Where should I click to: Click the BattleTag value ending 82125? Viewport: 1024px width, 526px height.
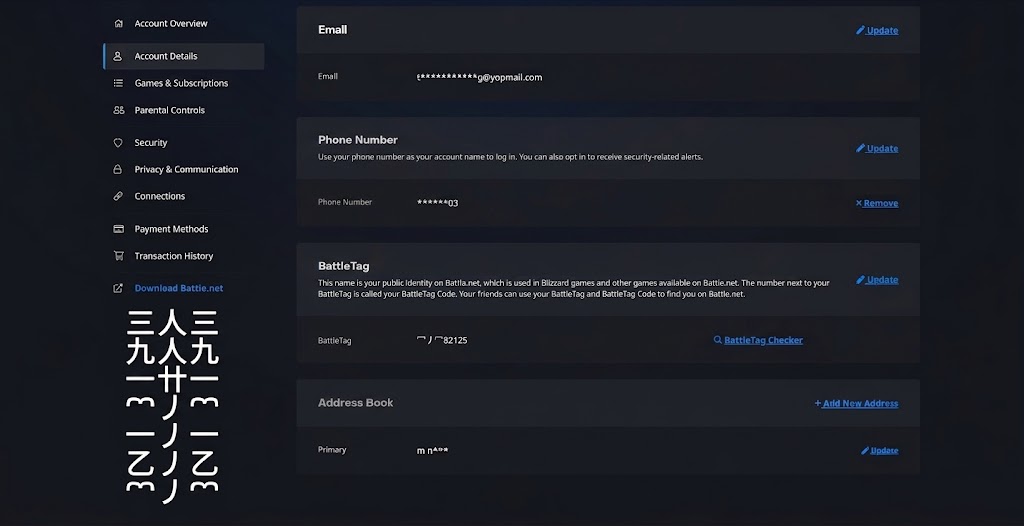point(442,340)
